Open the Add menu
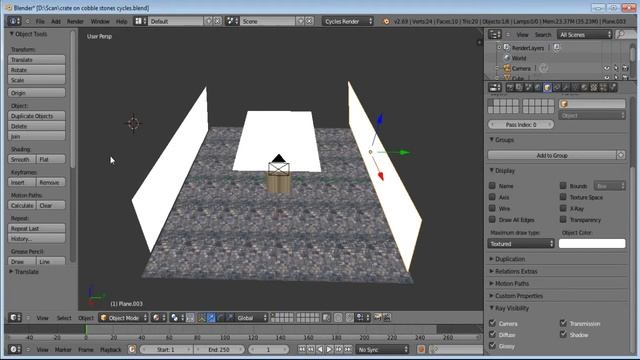 click(56, 21)
